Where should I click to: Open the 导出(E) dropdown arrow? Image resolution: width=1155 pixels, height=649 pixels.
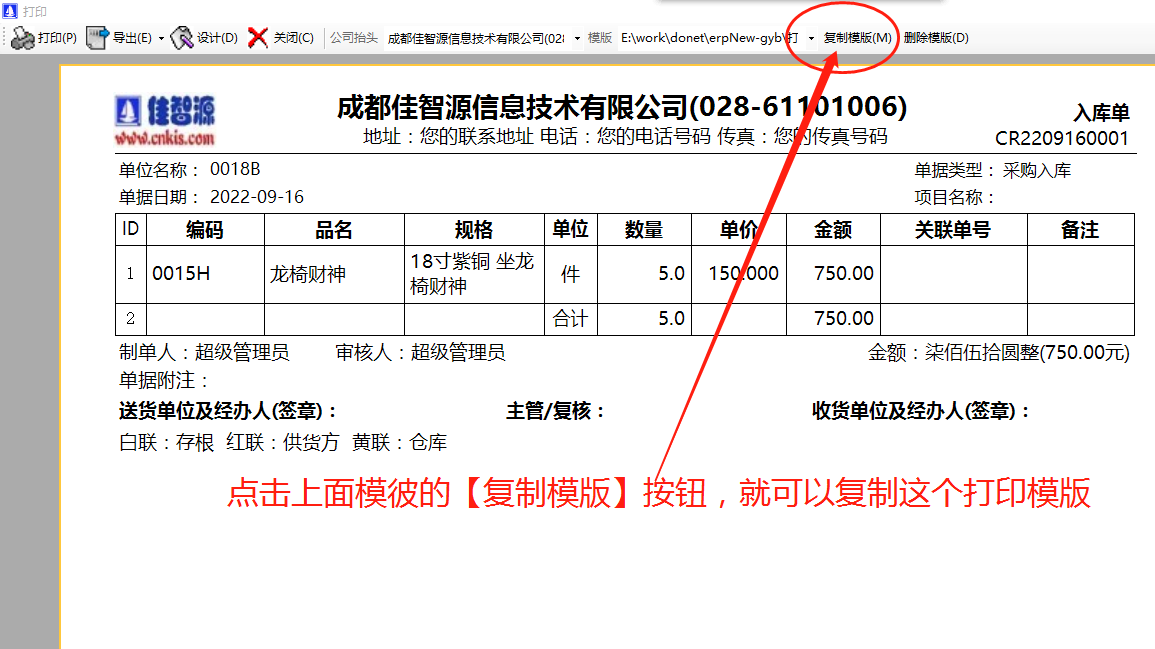click(161, 38)
